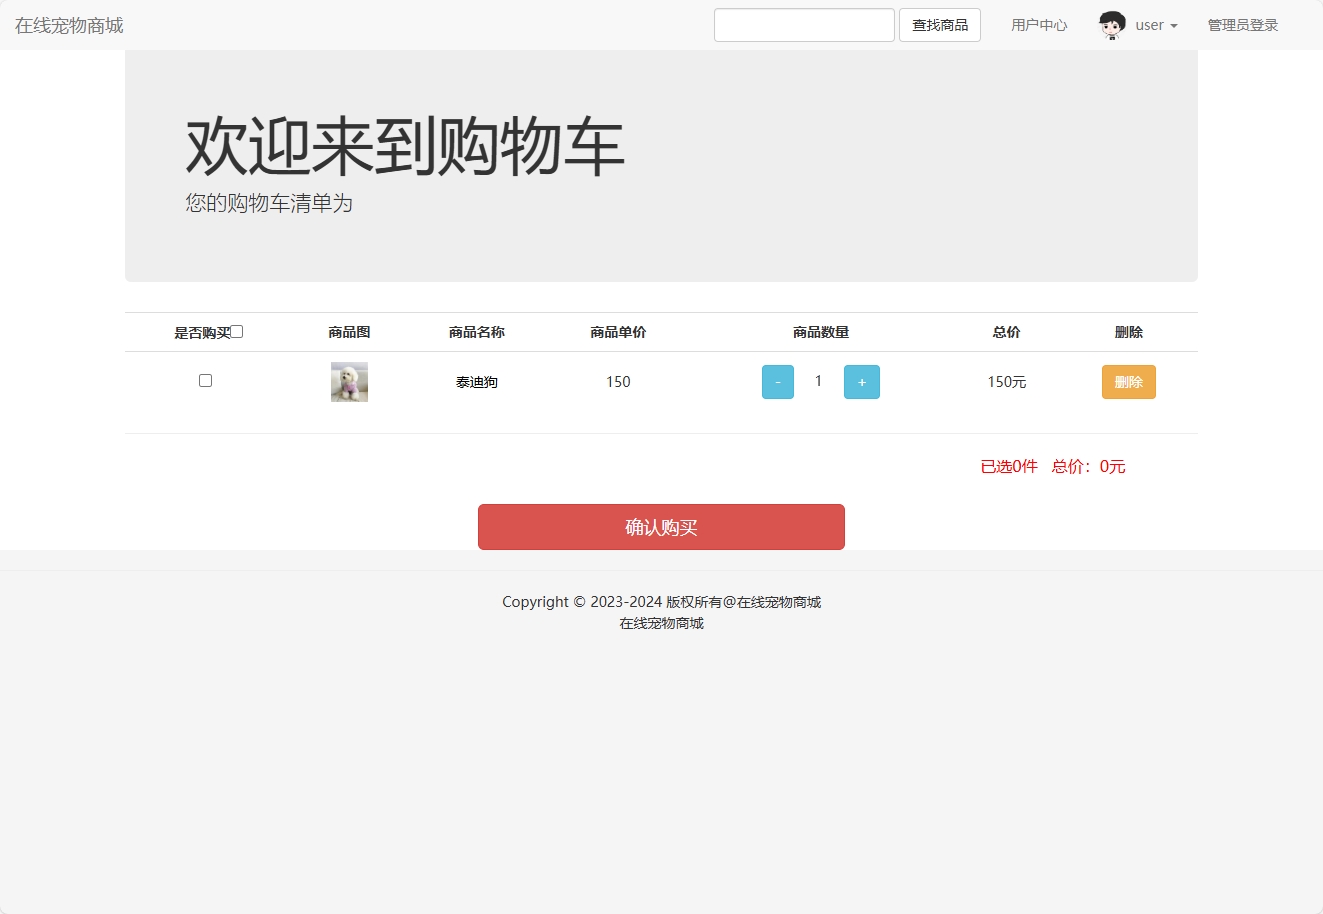1323x914 pixels.
Task: Click the quantity value field showing 1
Action: 818,381
